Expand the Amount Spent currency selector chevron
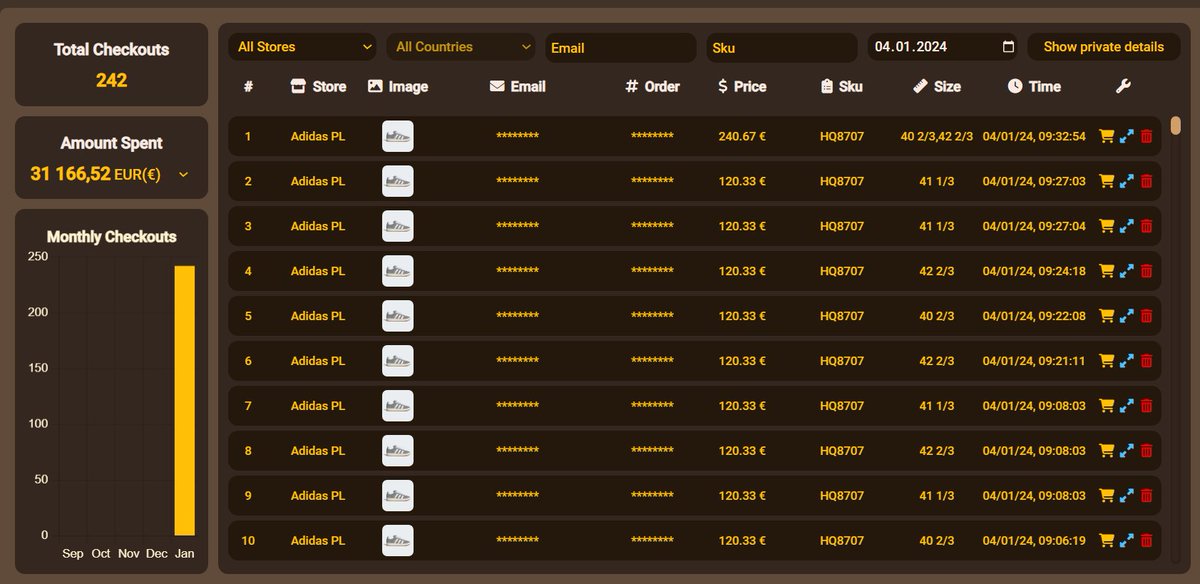 coord(182,174)
